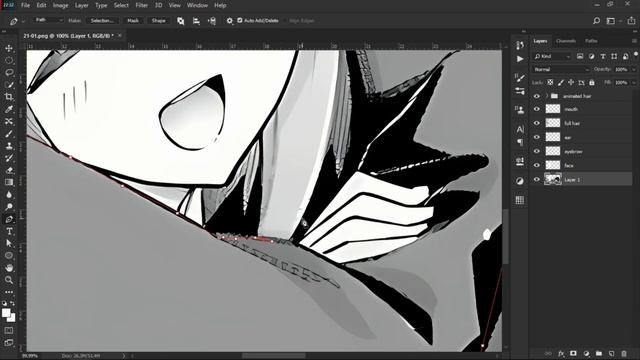Select the Lasso tool
Viewport: 640px width, 360px height.
click(9, 73)
